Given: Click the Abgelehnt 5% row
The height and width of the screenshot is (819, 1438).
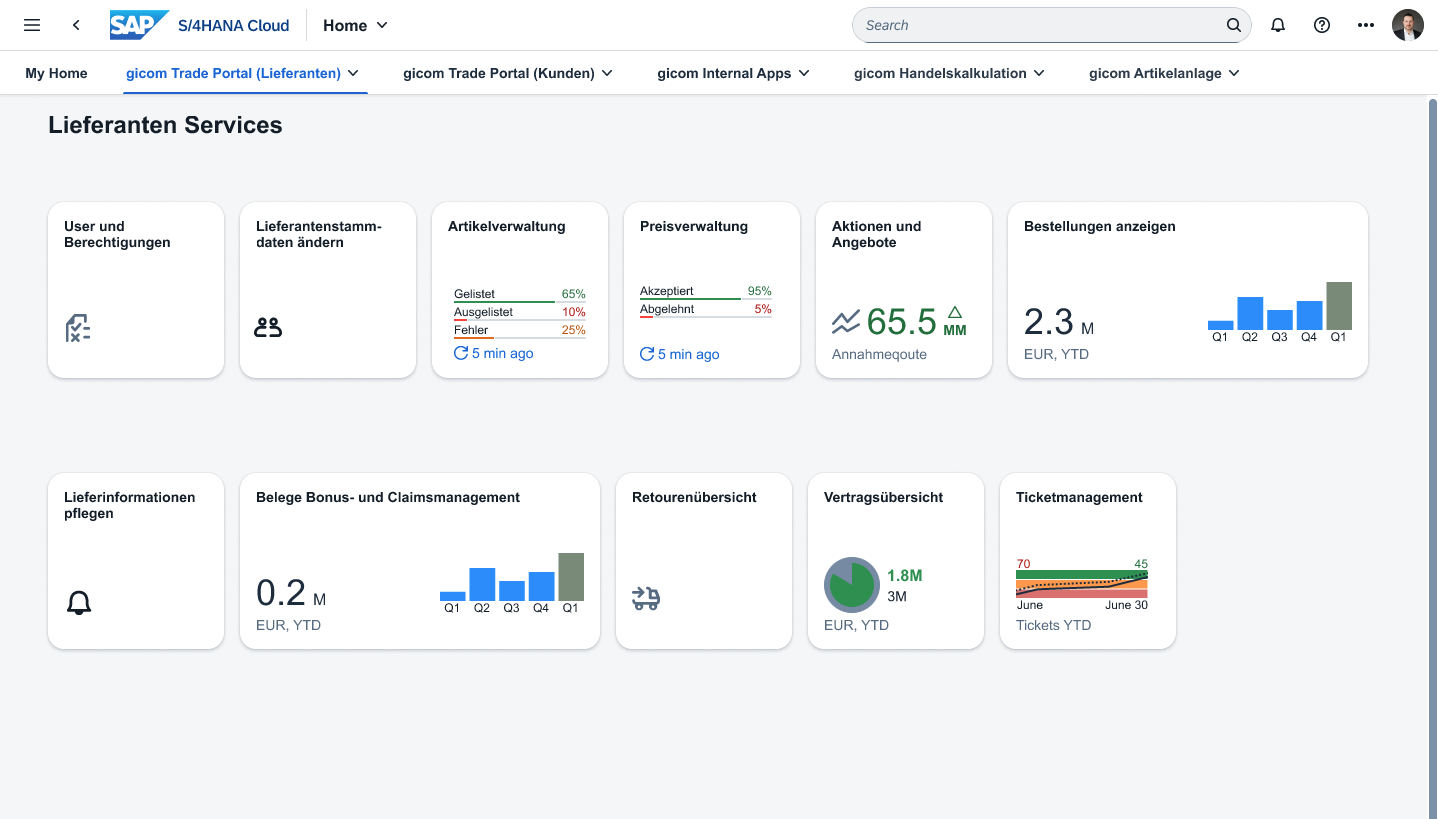Looking at the screenshot, I should tap(706, 310).
